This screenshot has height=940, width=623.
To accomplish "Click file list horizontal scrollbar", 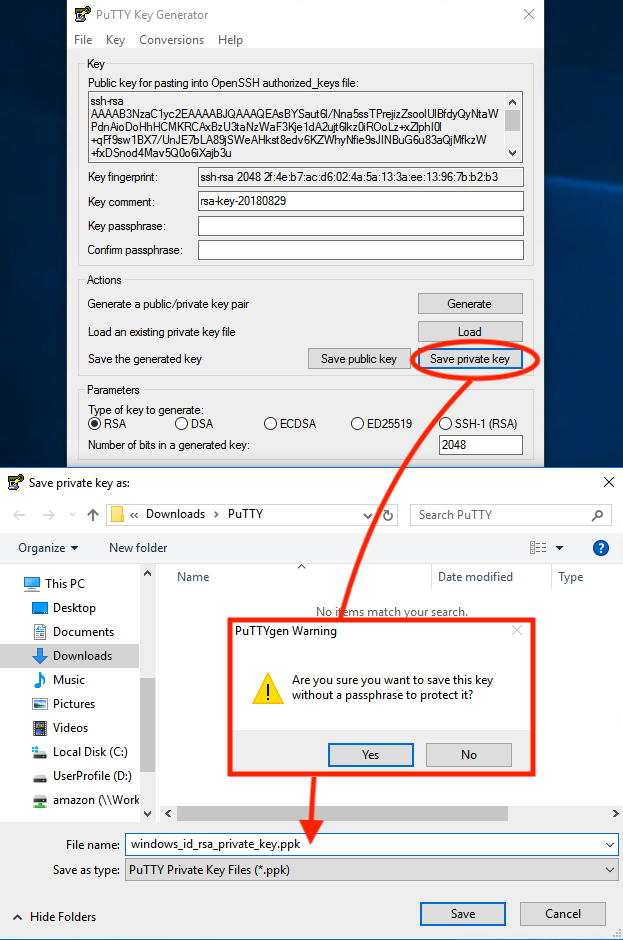I will [342, 813].
